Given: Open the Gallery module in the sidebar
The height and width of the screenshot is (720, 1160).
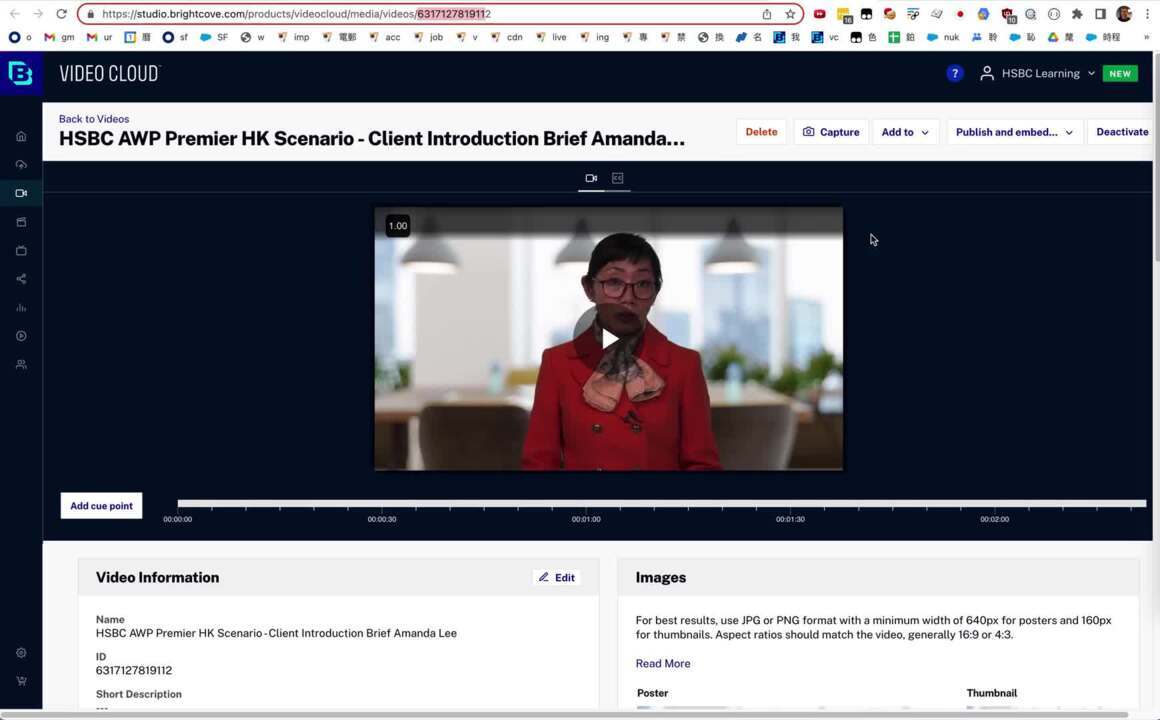Looking at the screenshot, I should tap(21, 222).
